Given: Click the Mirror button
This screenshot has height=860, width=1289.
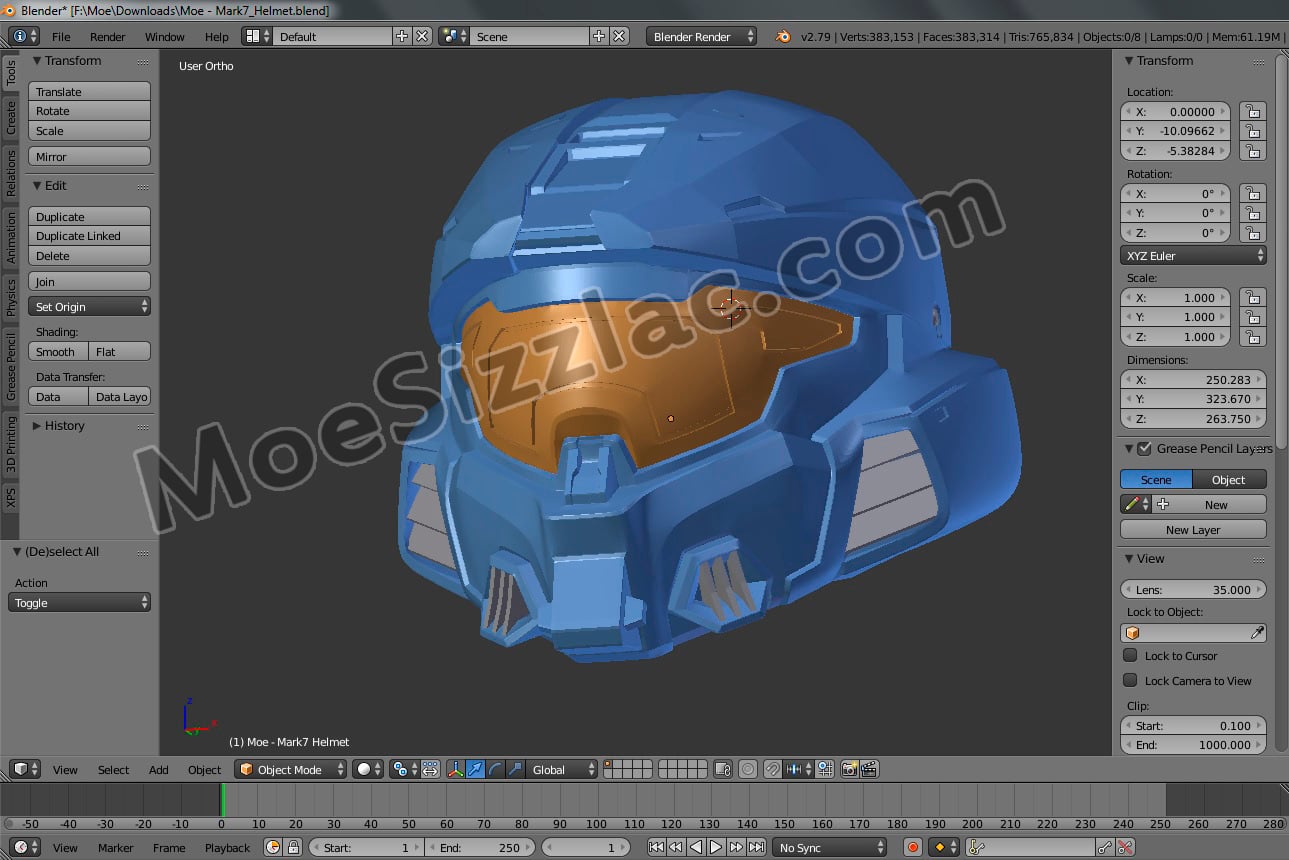Looking at the screenshot, I should click(90, 156).
